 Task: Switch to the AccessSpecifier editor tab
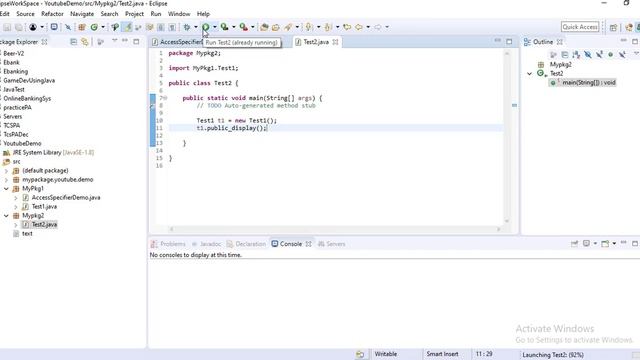(177, 42)
